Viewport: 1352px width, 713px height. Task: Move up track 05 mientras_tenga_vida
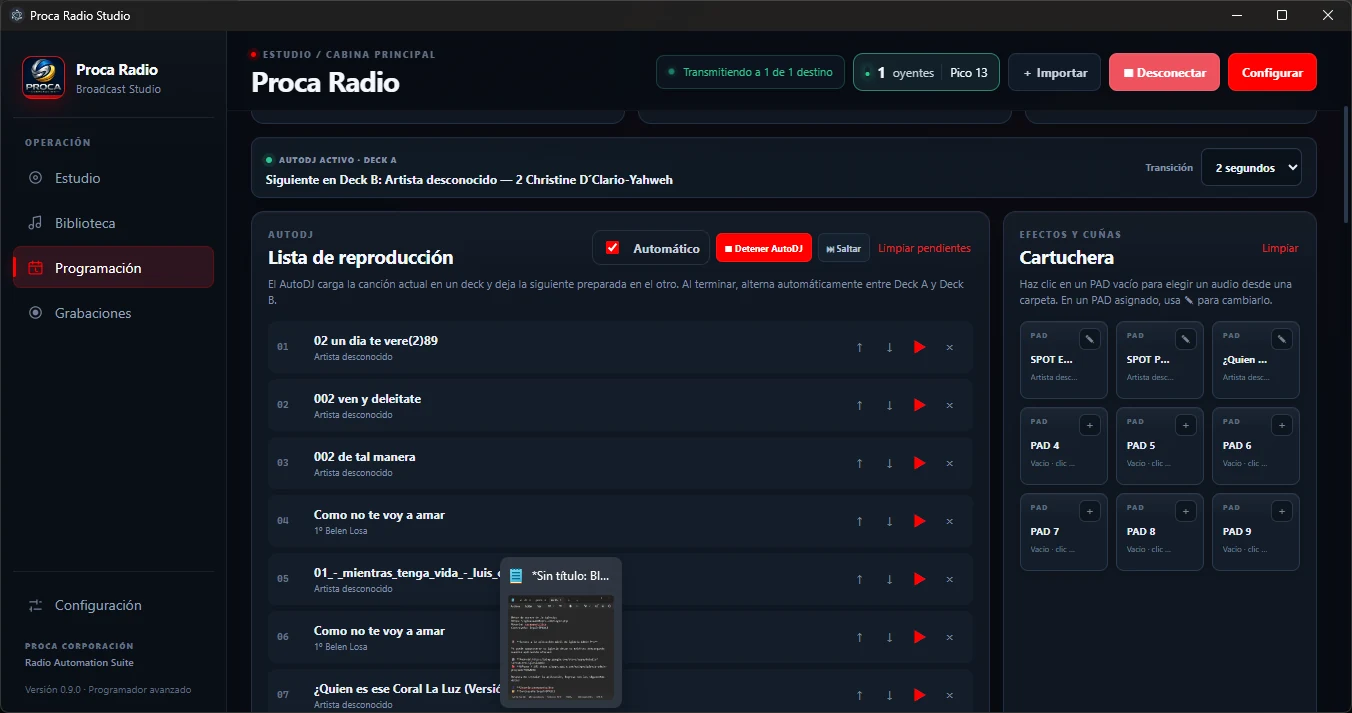coord(860,579)
